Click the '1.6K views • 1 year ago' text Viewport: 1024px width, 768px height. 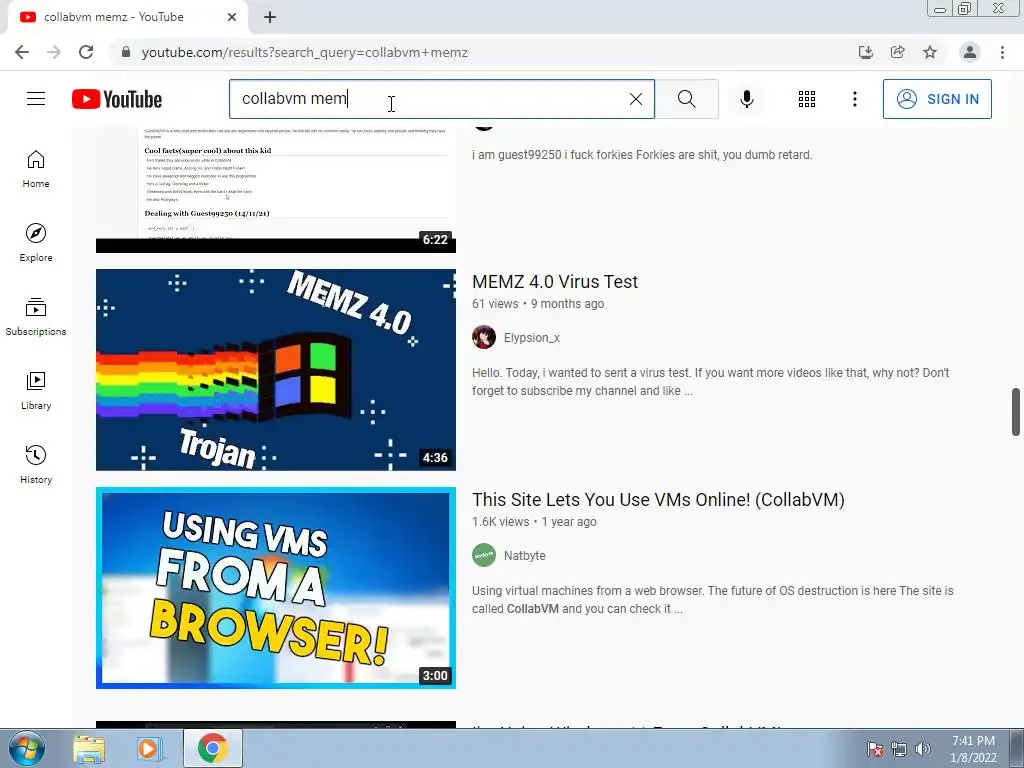[x=534, y=522]
